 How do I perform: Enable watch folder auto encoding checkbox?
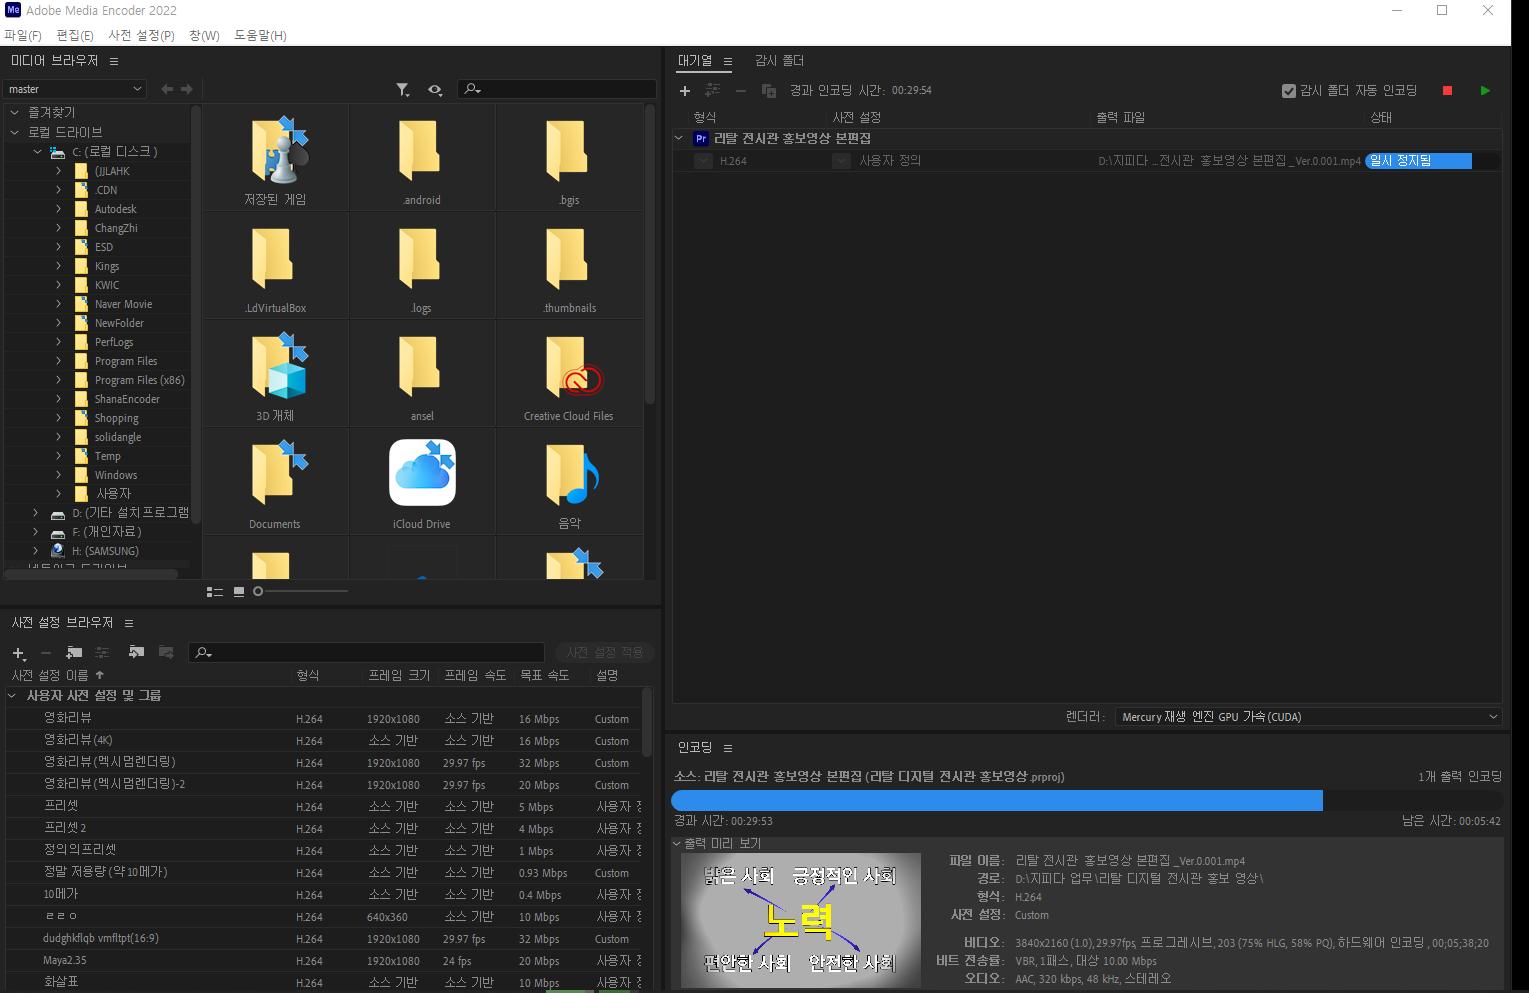click(1289, 90)
